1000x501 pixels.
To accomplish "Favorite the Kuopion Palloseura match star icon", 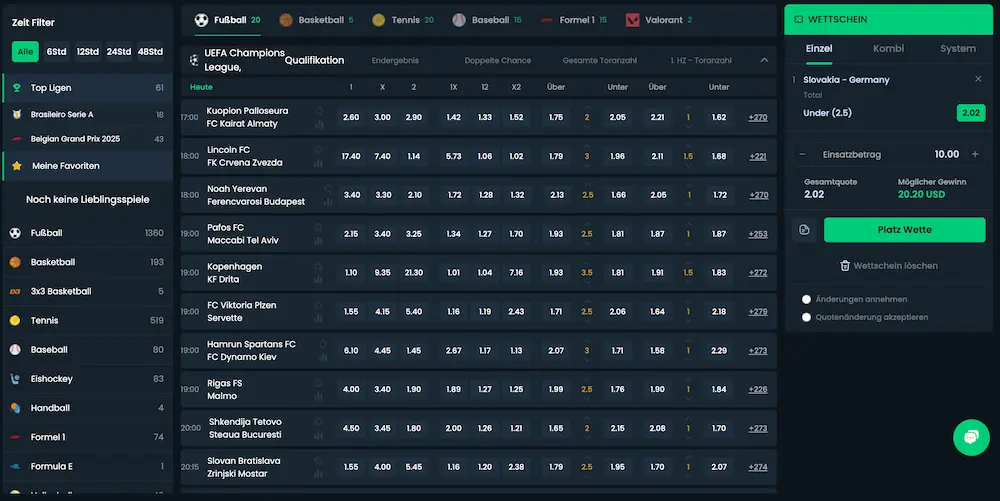I will click(320, 111).
